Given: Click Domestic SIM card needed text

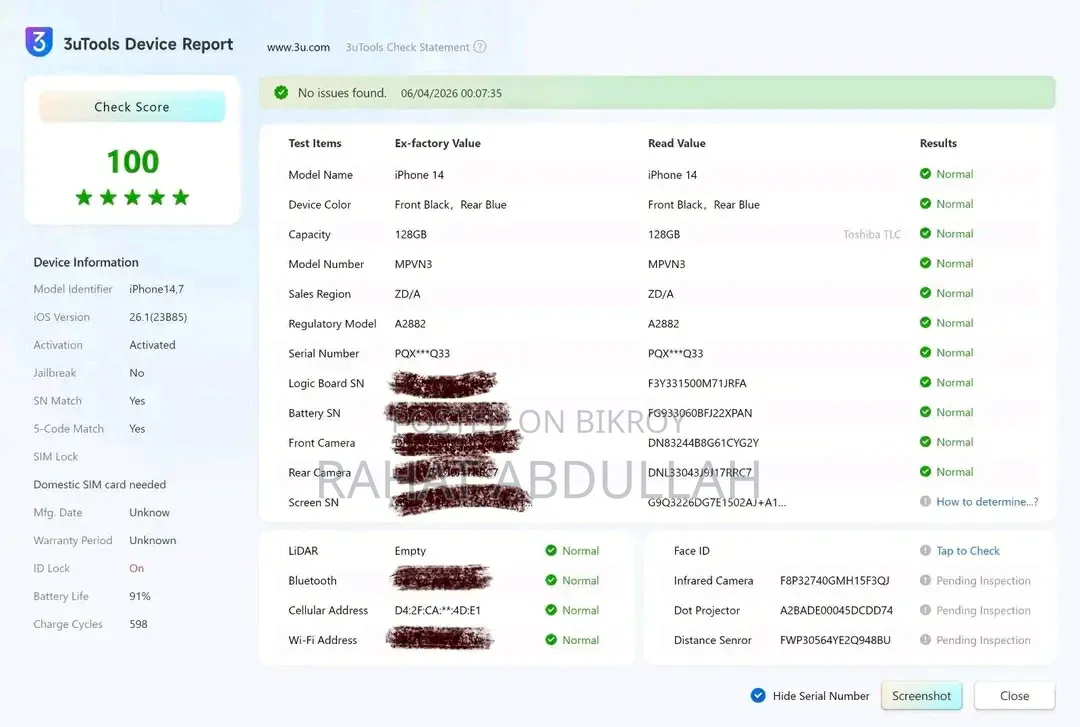Looking at the screenshot, I should (100, 484).
